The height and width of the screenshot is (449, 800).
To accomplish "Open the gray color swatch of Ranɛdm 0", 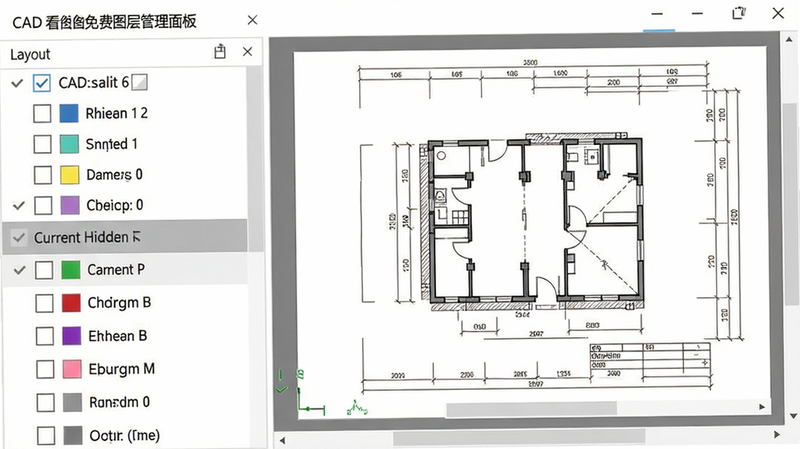I will [72, 403].
